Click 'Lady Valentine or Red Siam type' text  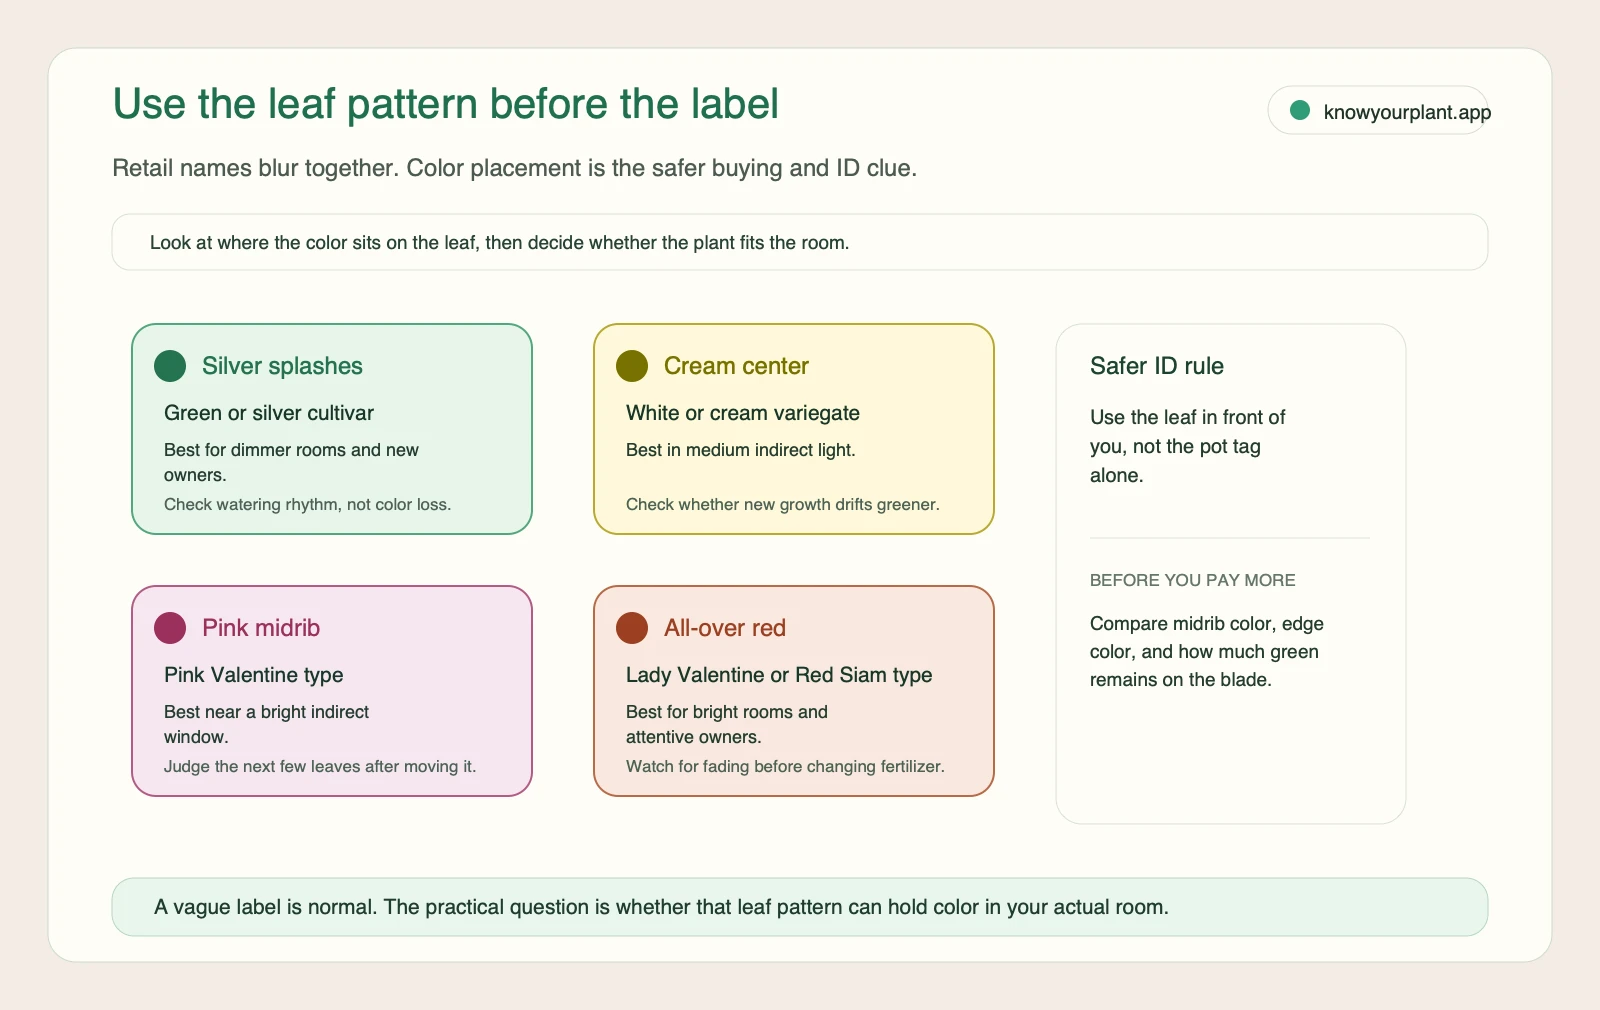779,675
